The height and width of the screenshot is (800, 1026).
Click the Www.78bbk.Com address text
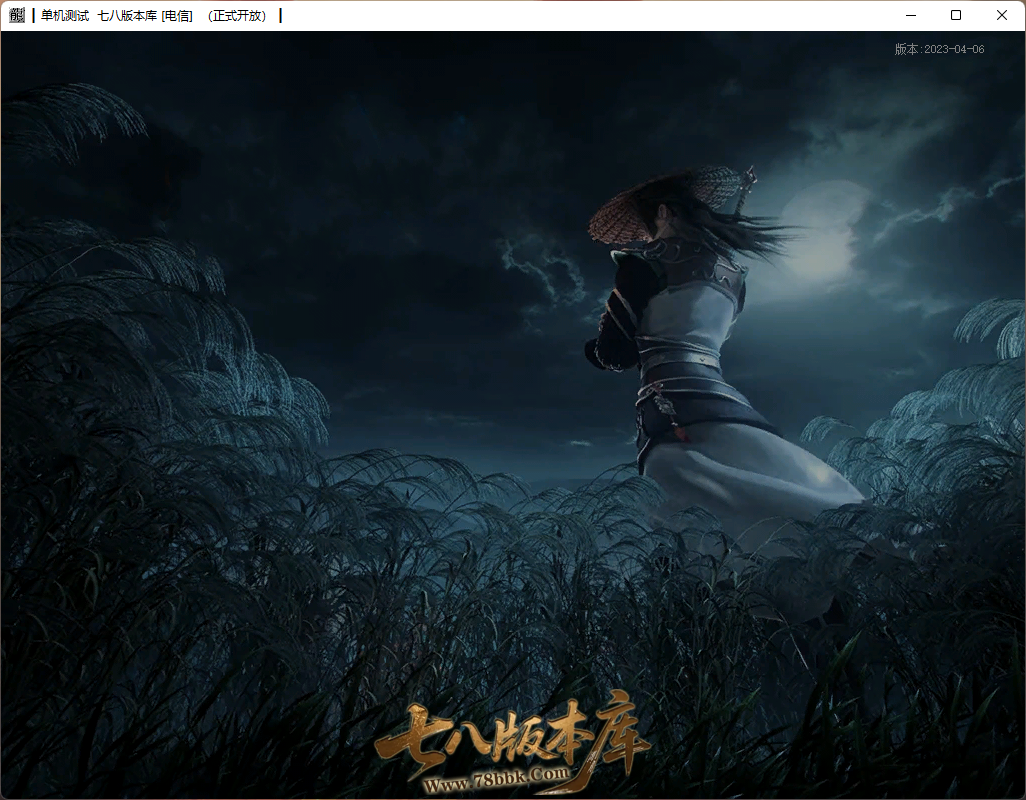(497, 780)
